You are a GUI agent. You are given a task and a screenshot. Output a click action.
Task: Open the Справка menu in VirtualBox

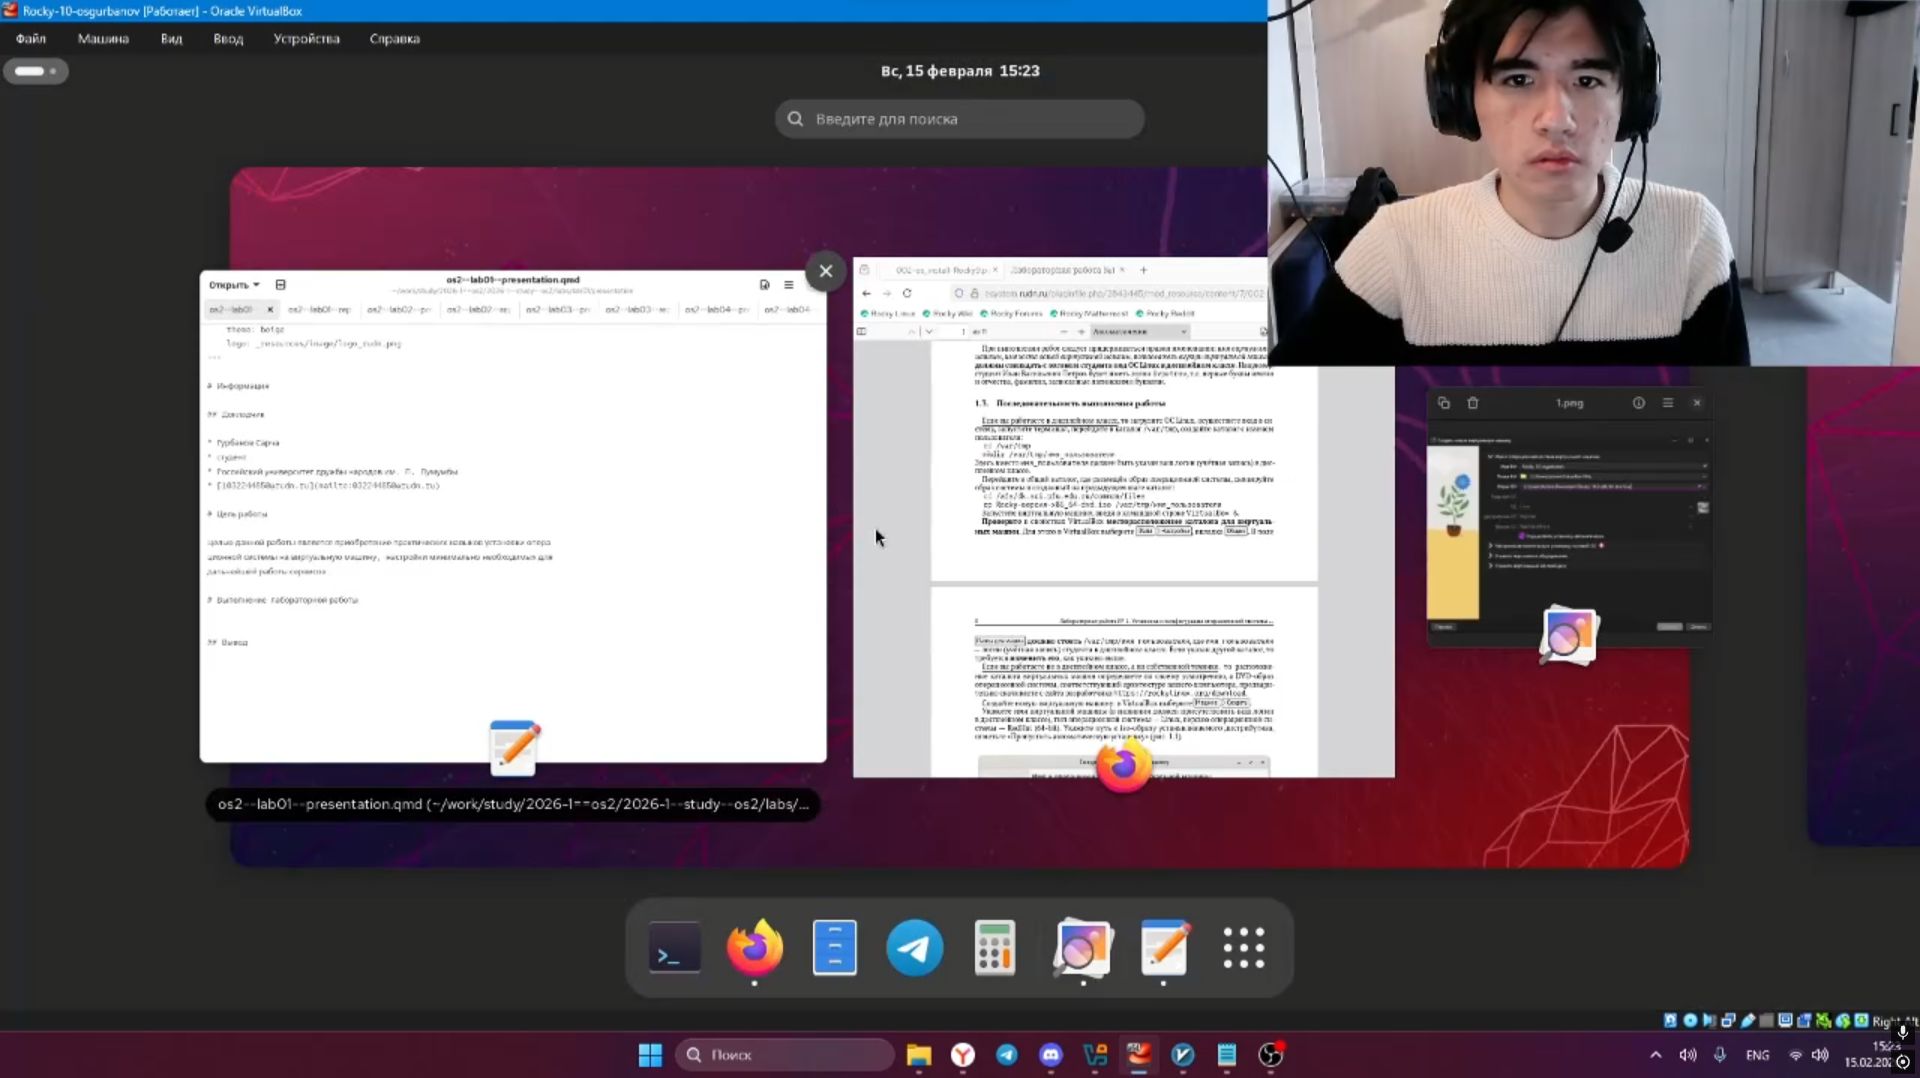coord(394,39)
